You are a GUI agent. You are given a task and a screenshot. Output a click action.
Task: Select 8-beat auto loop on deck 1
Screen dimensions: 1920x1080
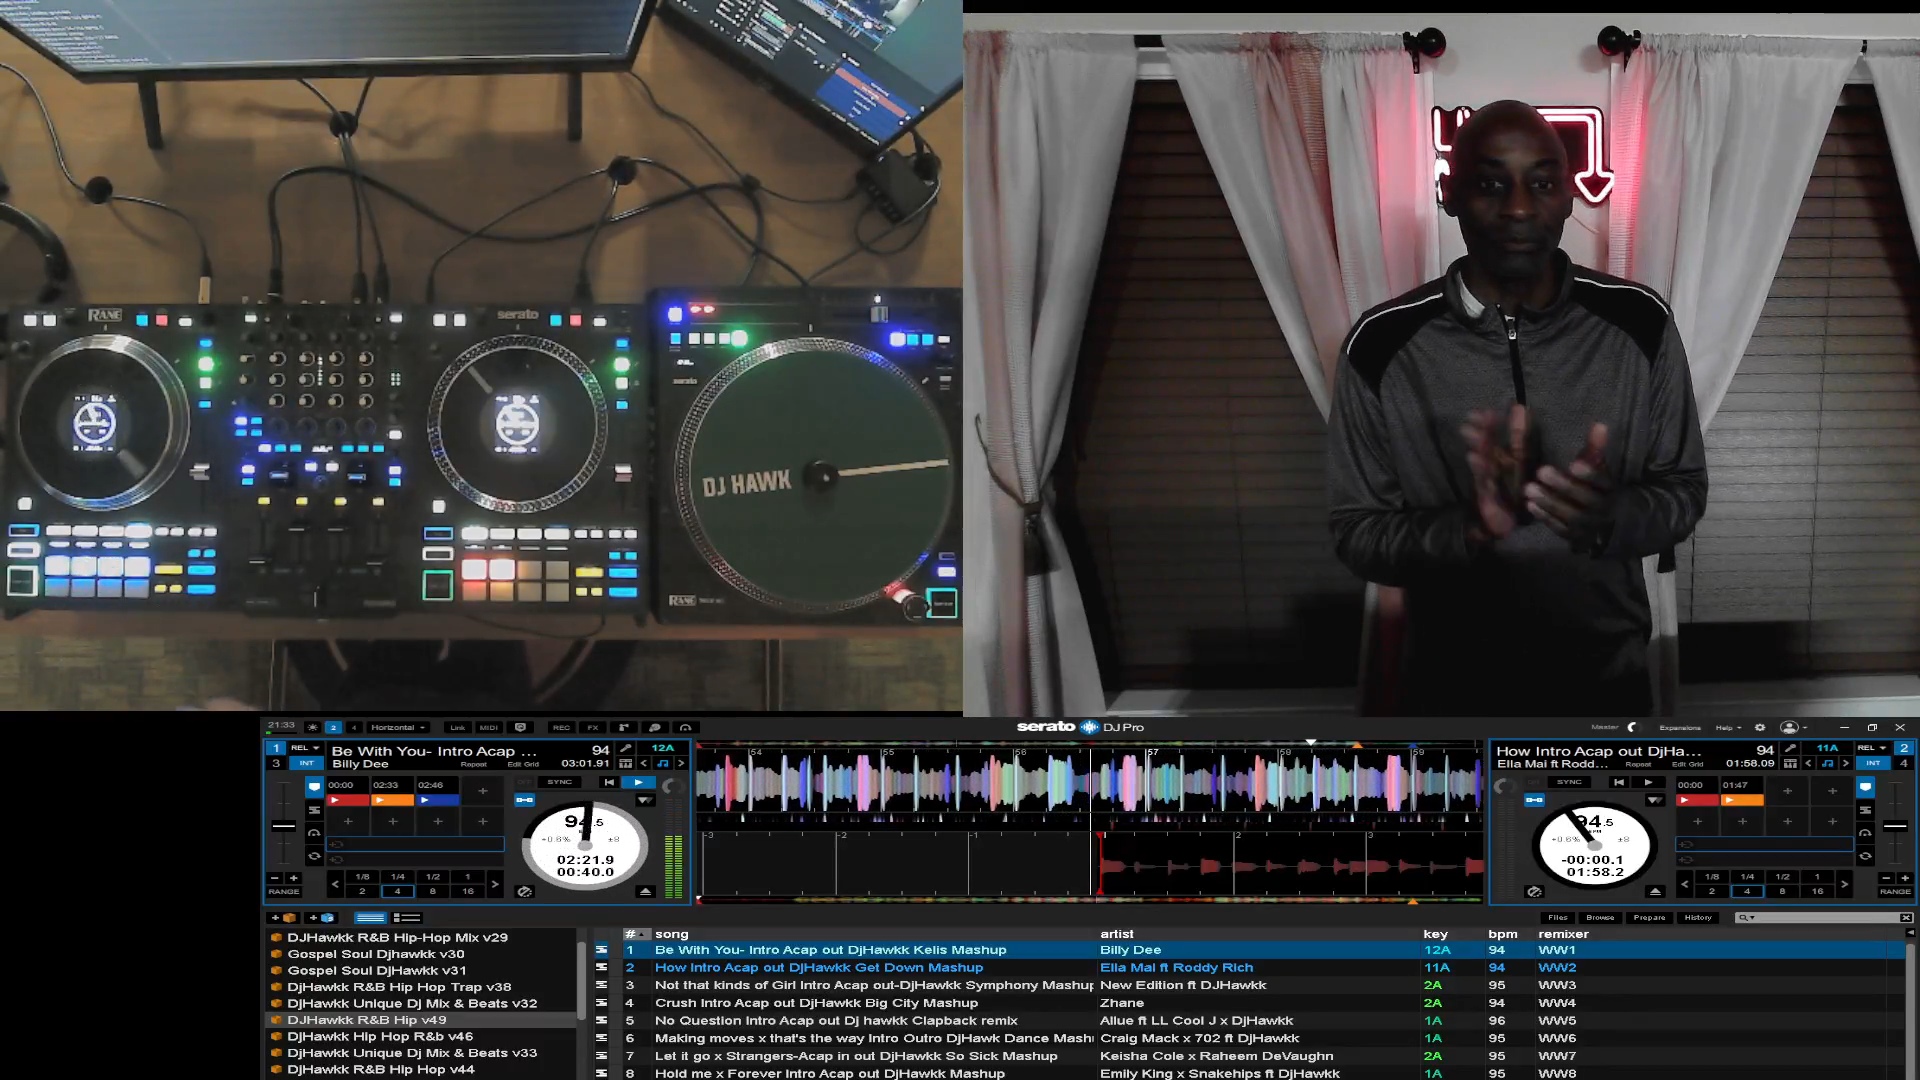[432, 891]
